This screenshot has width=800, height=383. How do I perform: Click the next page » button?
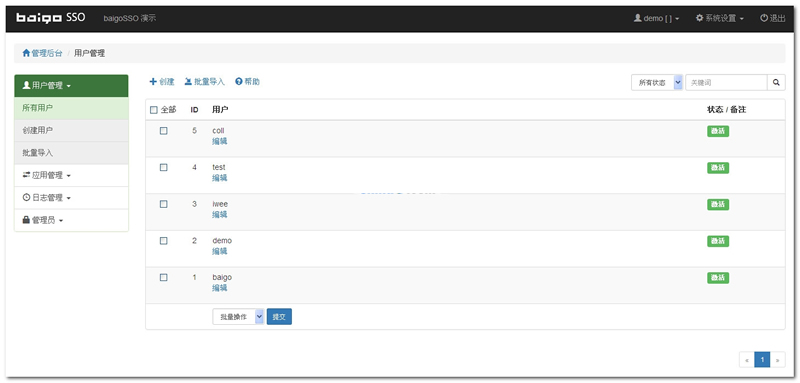778,360
